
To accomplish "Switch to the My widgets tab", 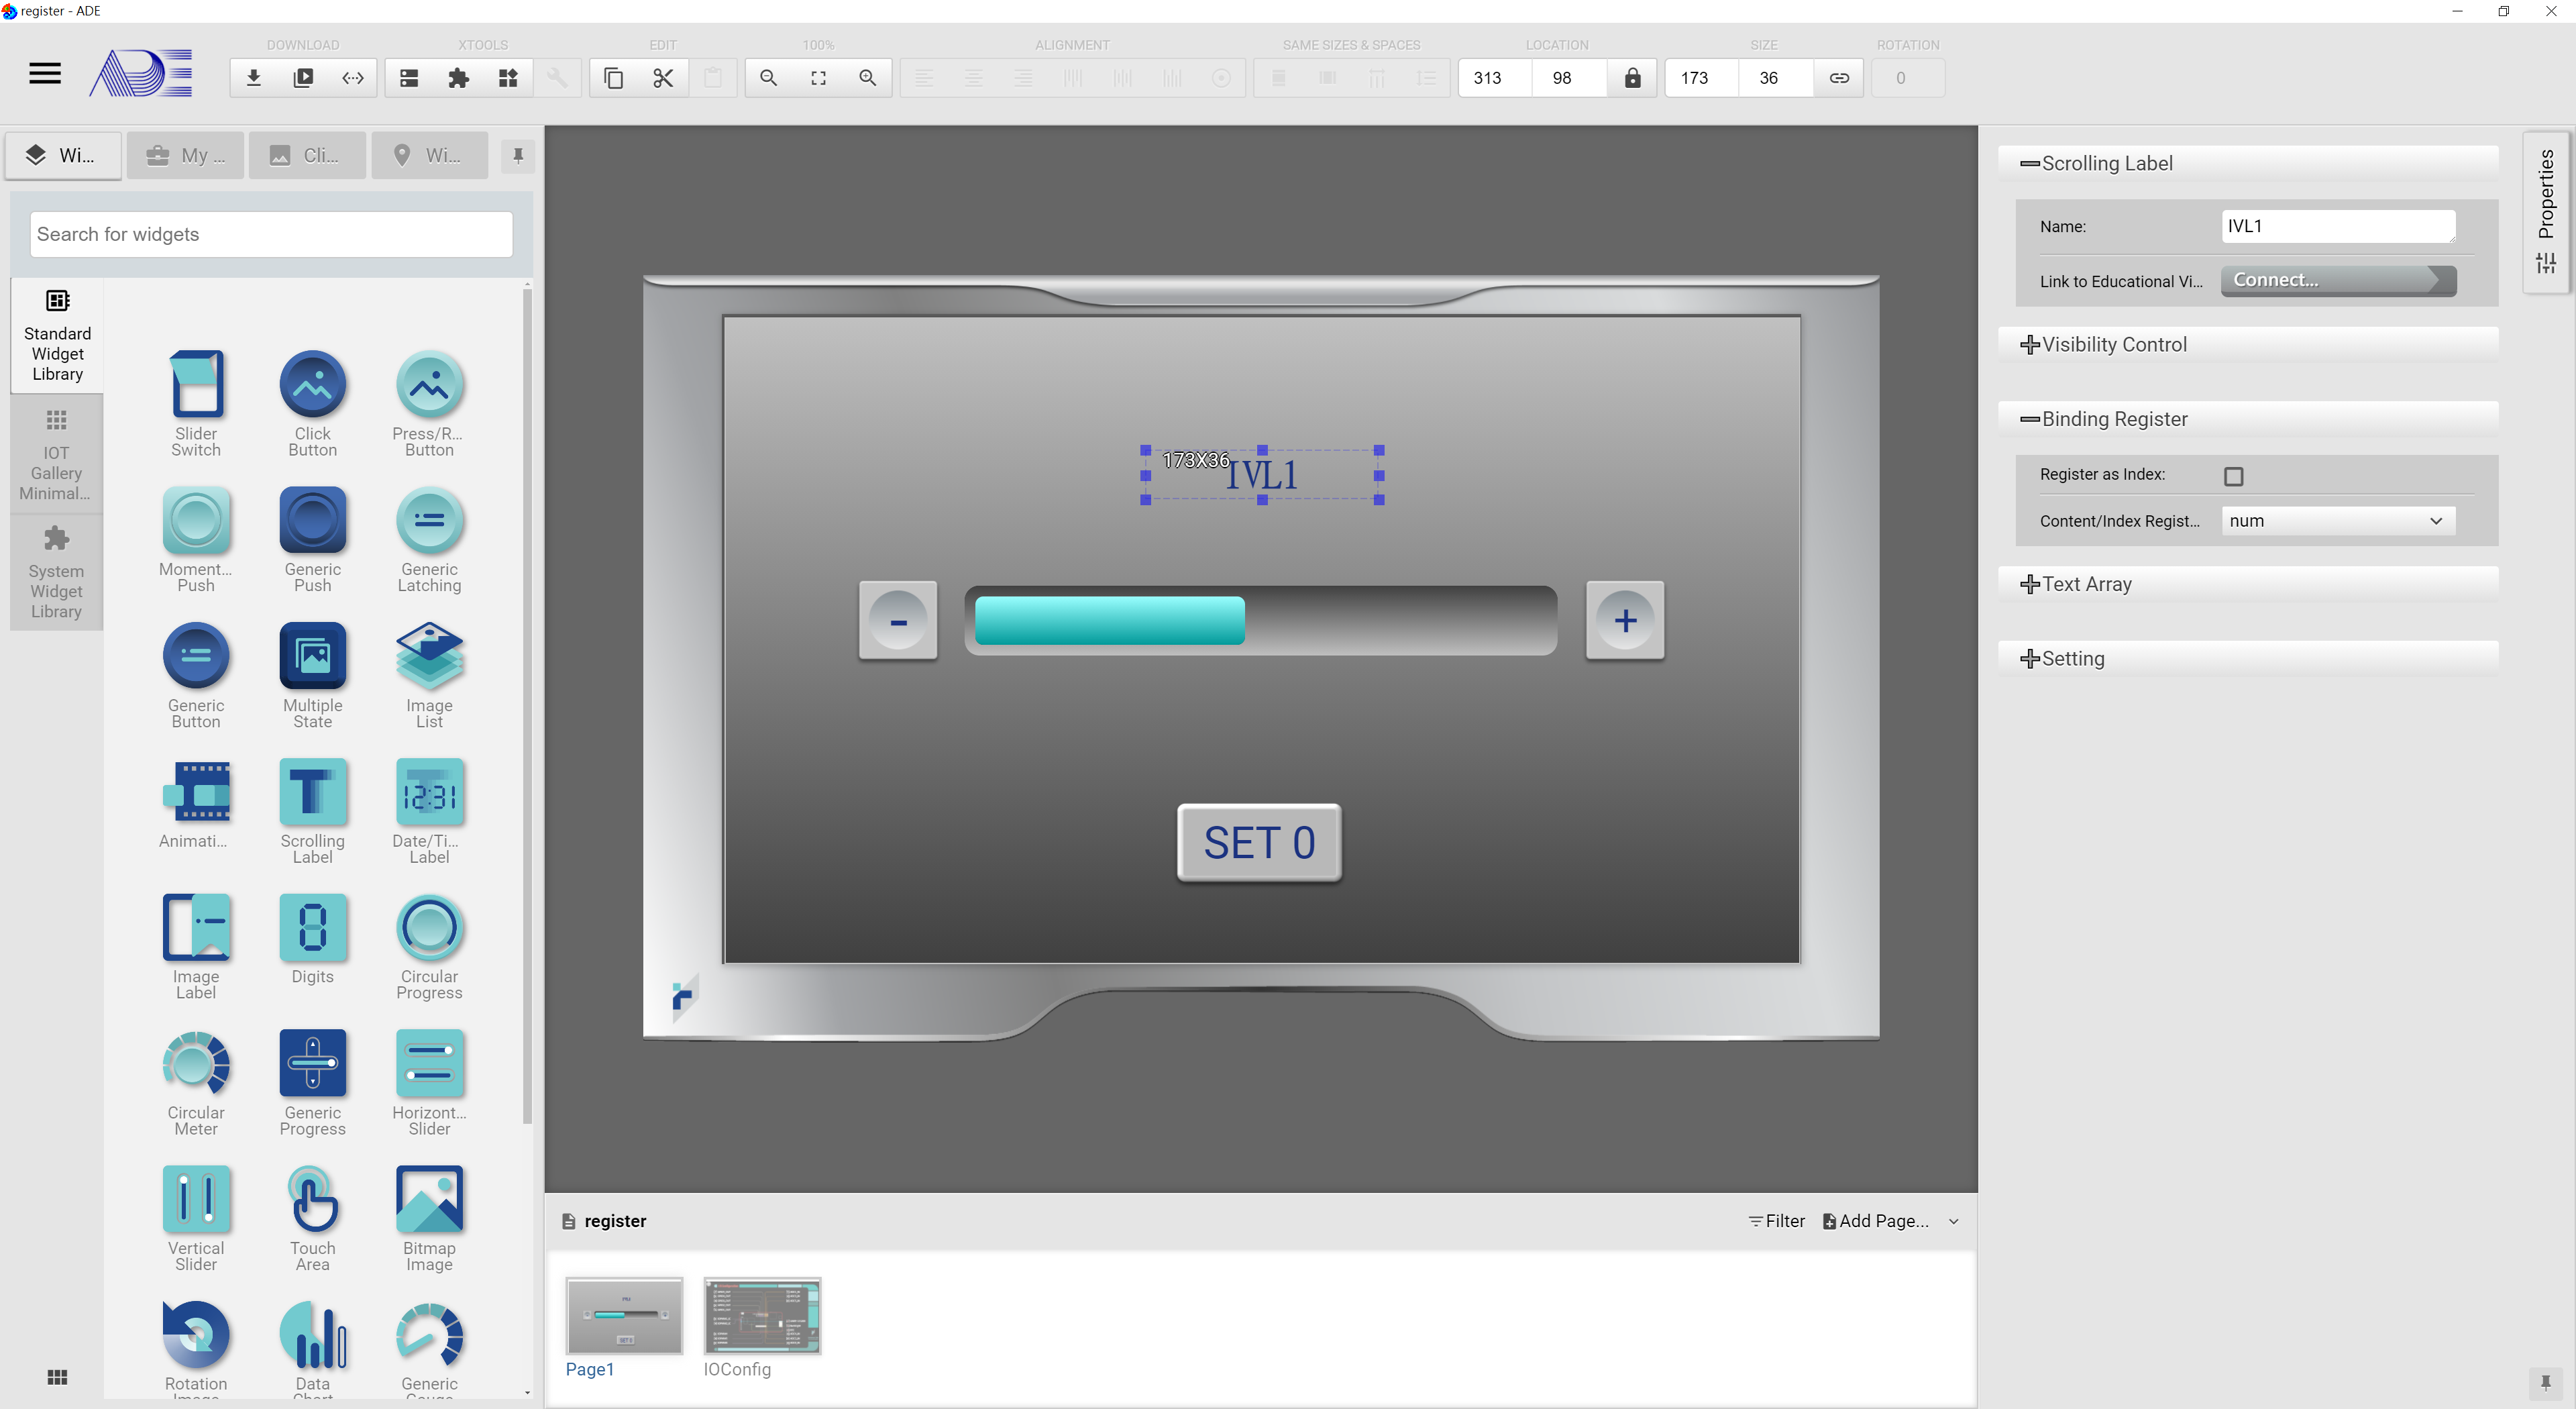I will [186, 155].
